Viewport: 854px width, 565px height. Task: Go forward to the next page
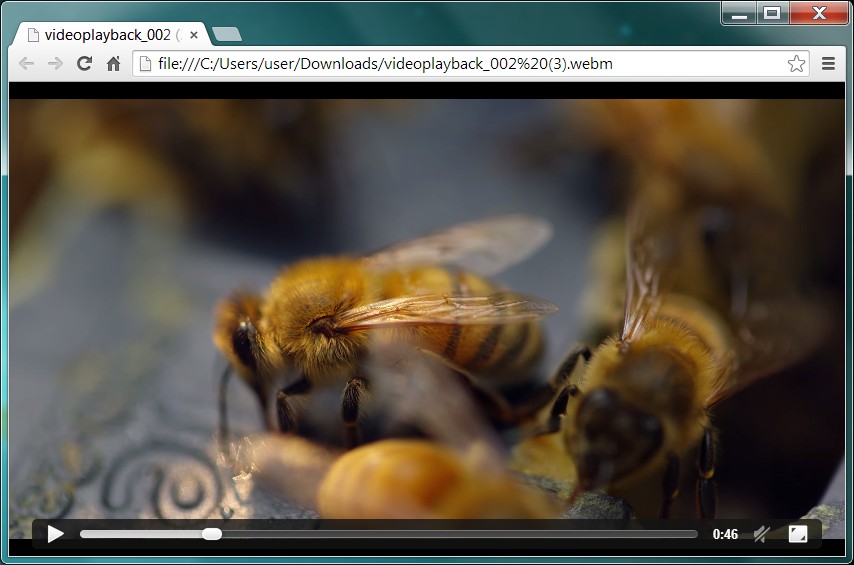pos(55,64)
